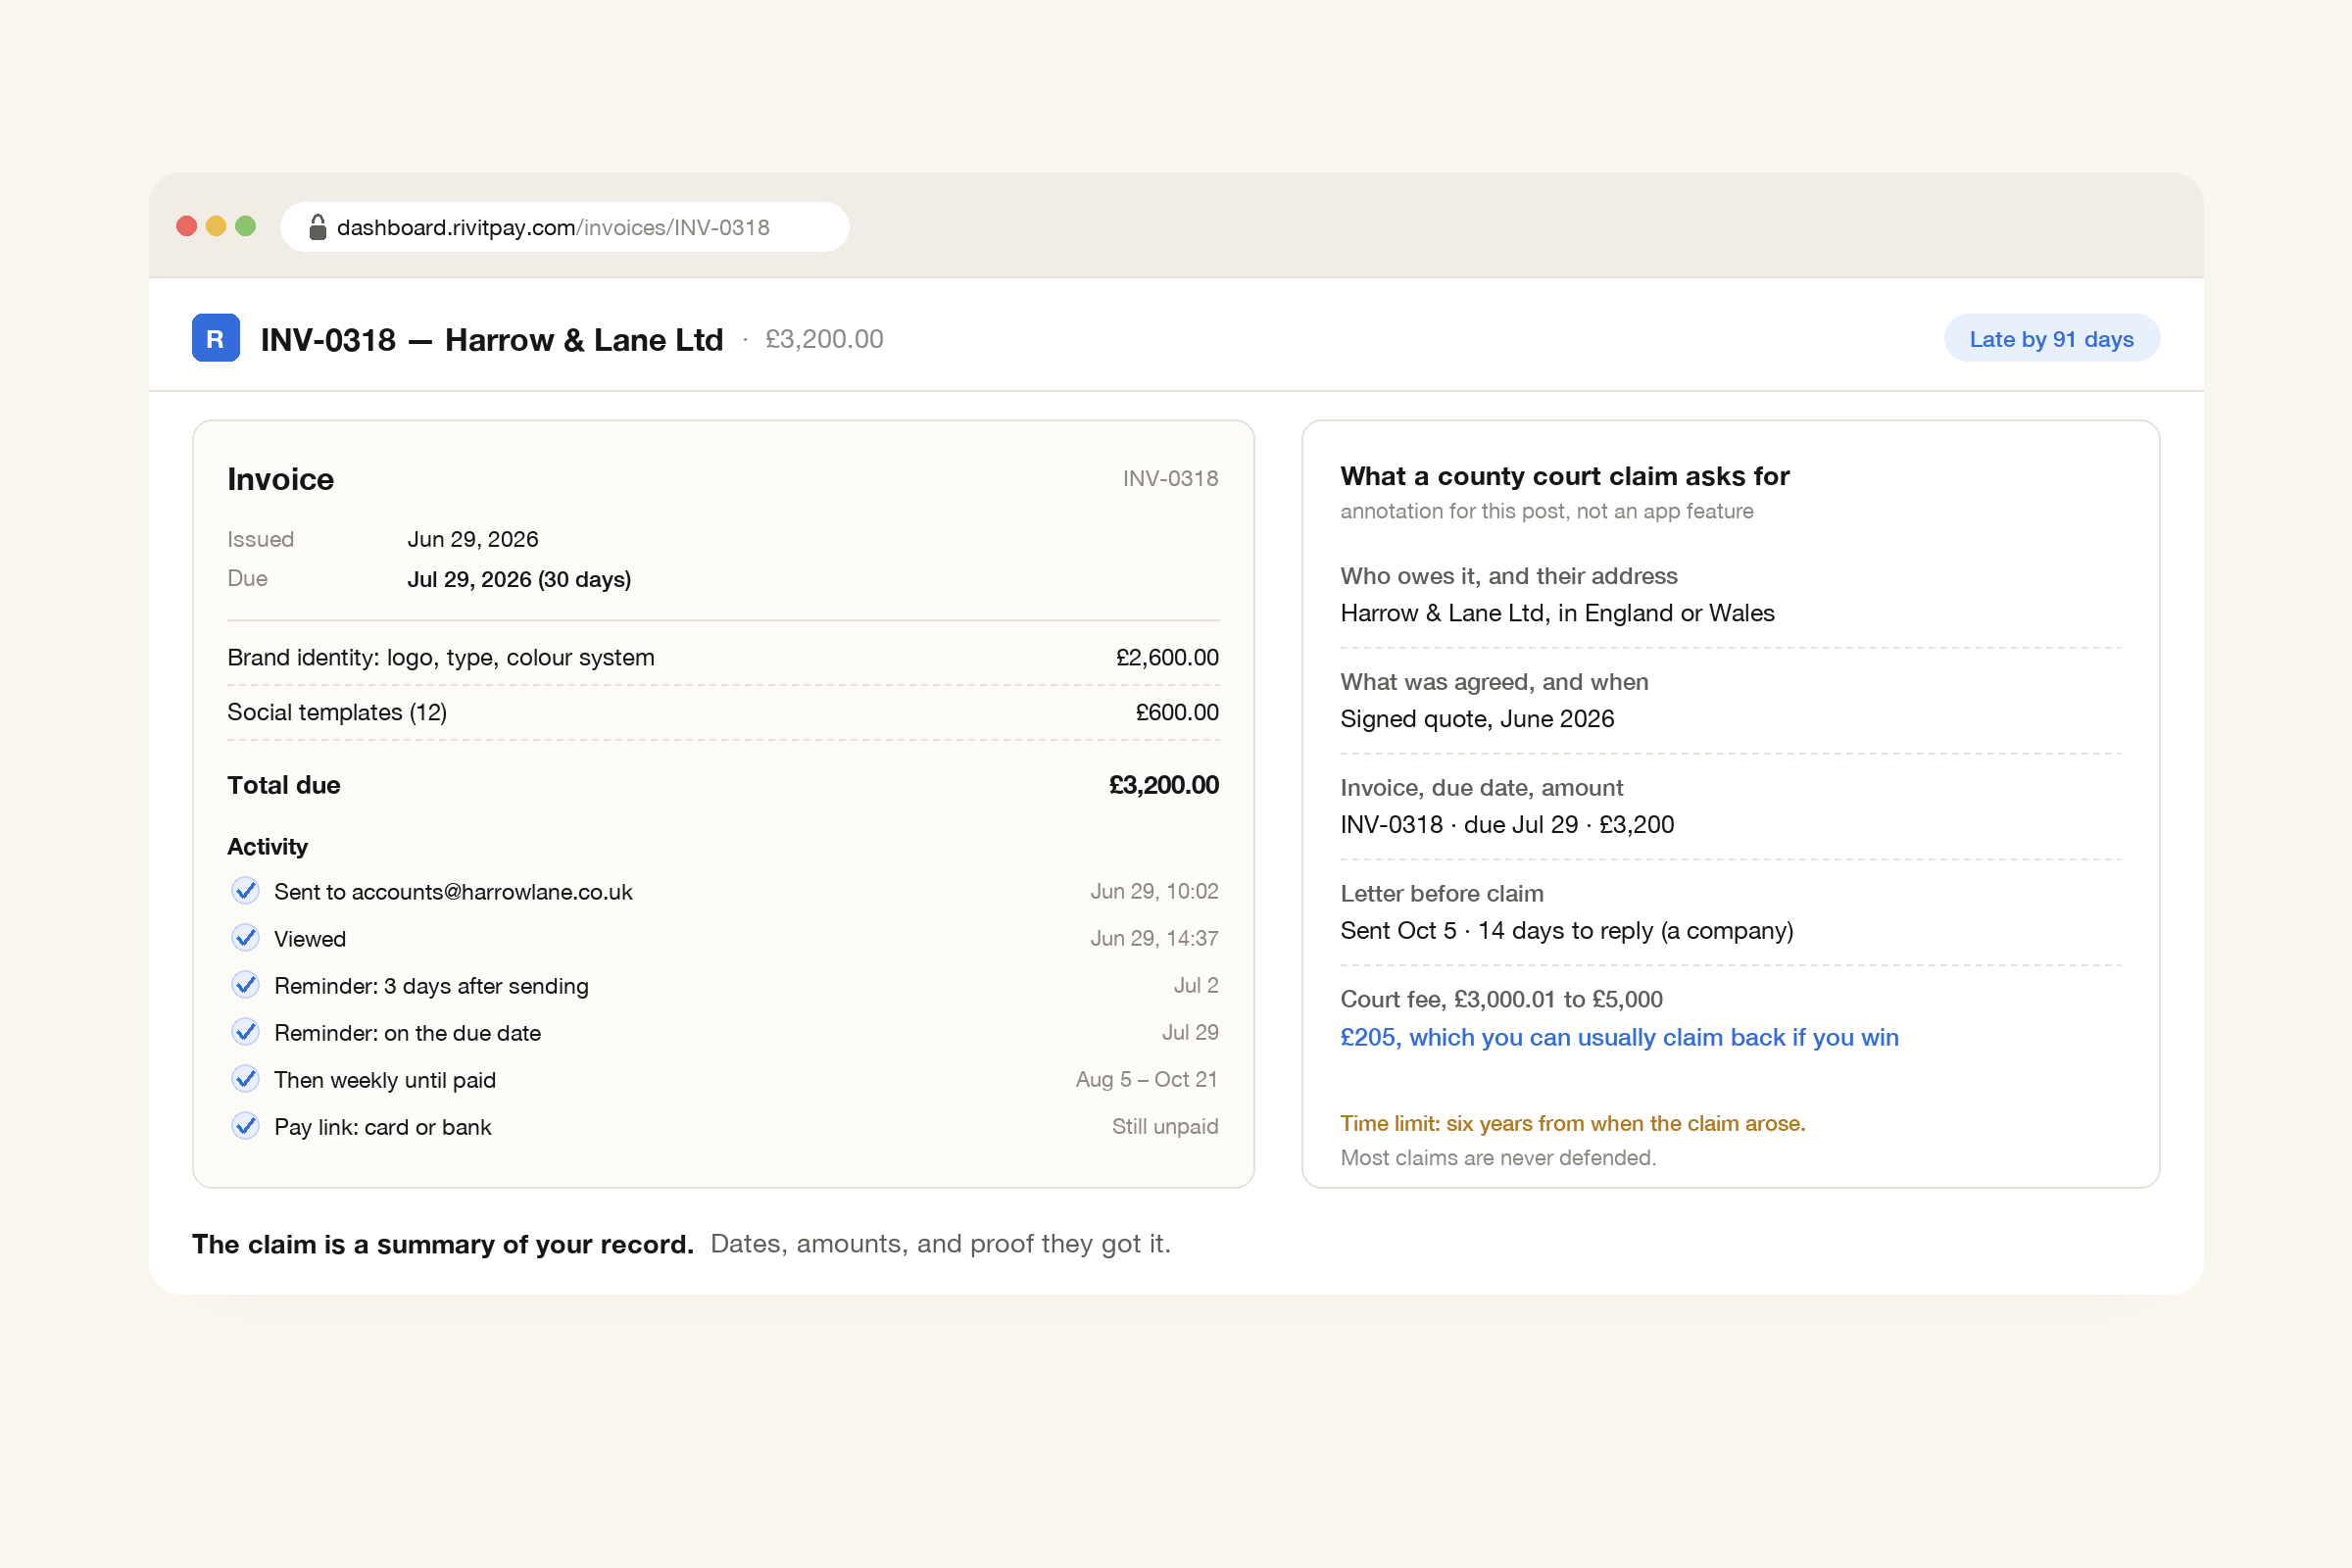Click the check icon beside 'Sent to accounts@harrowlane.co.uk'
Screen dimensions: 2352x1568
pyautogui.click(x=245, y=890)
